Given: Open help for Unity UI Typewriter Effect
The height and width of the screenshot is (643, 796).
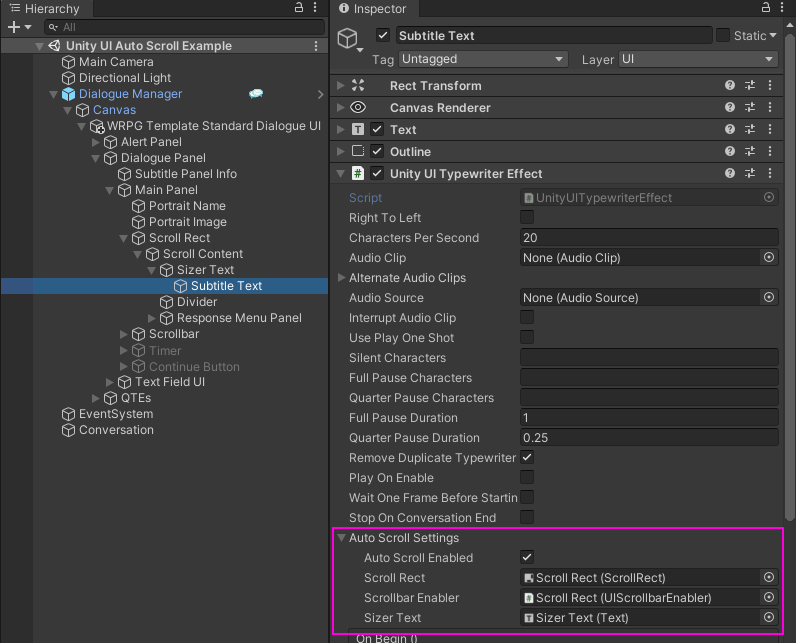Looking at the screenshot, I should [729, 174].
